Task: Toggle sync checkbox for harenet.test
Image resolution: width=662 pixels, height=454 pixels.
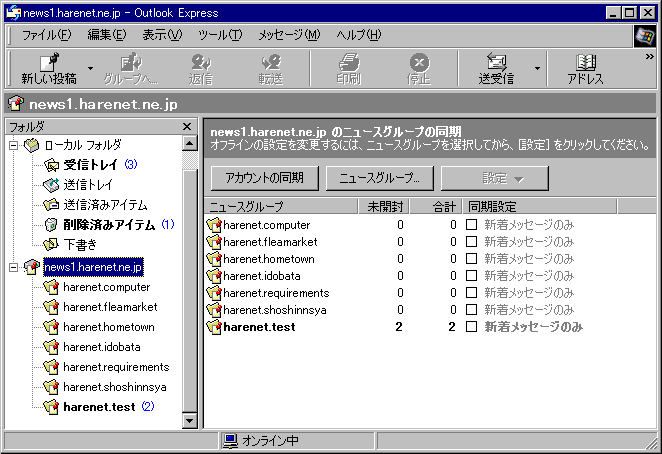Action: (471, 326)
